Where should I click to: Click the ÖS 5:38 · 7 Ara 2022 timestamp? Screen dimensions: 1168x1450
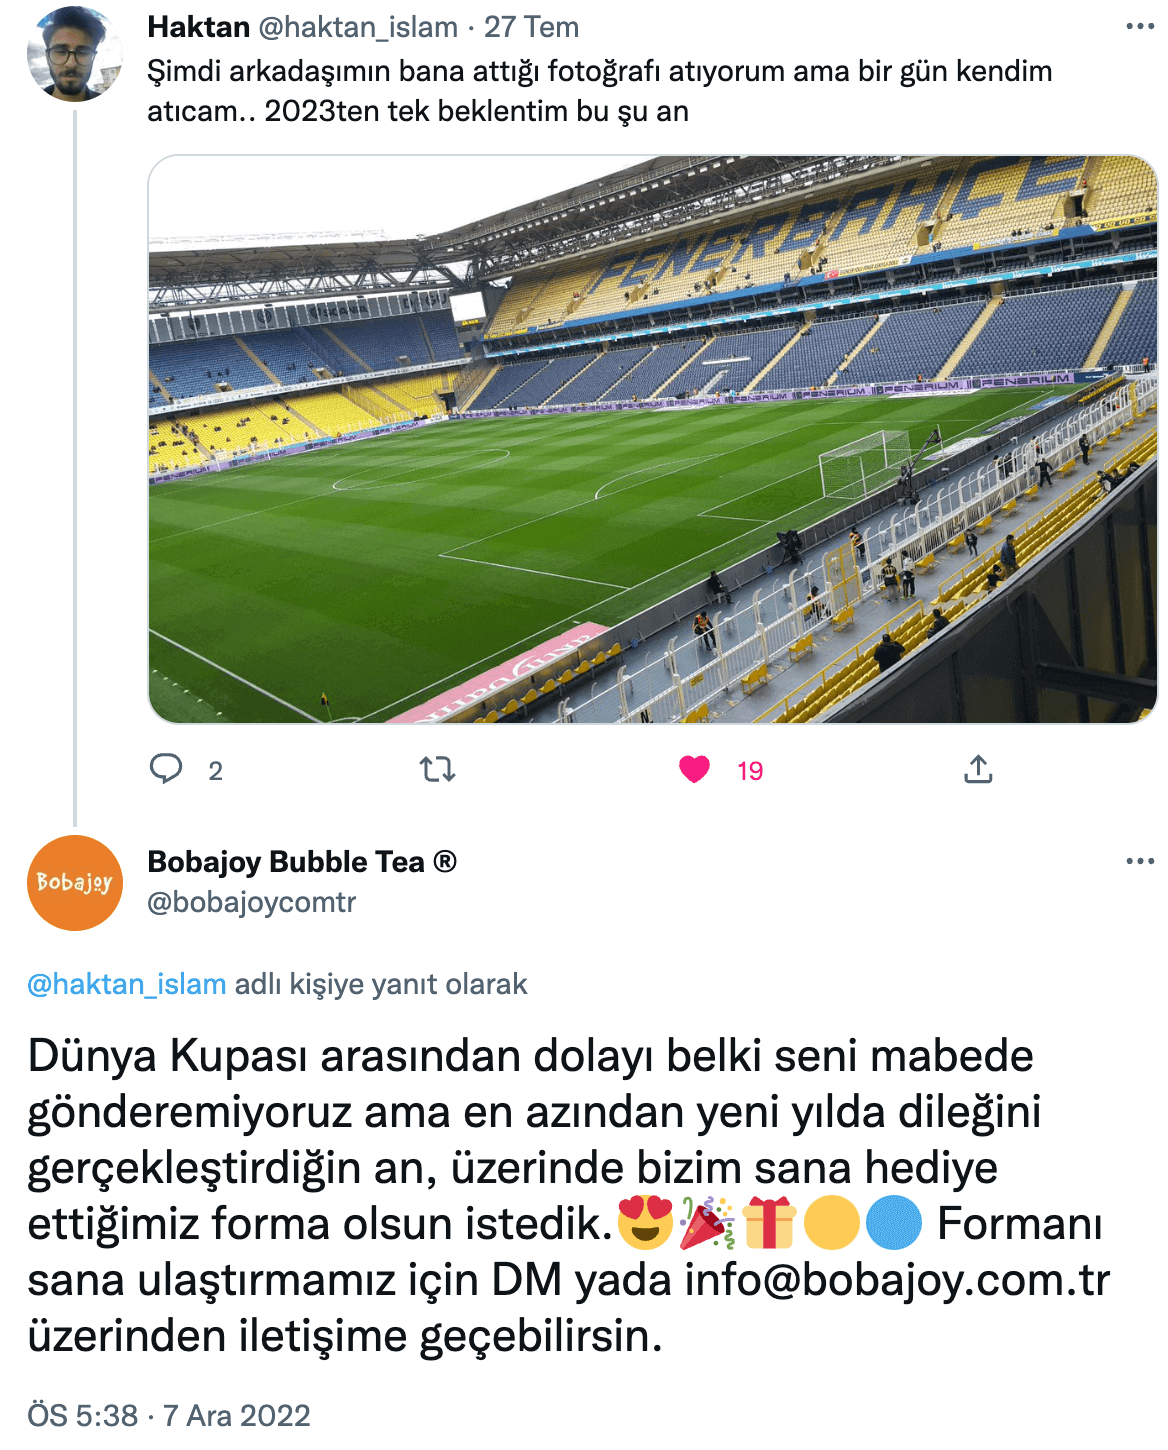169,1415
